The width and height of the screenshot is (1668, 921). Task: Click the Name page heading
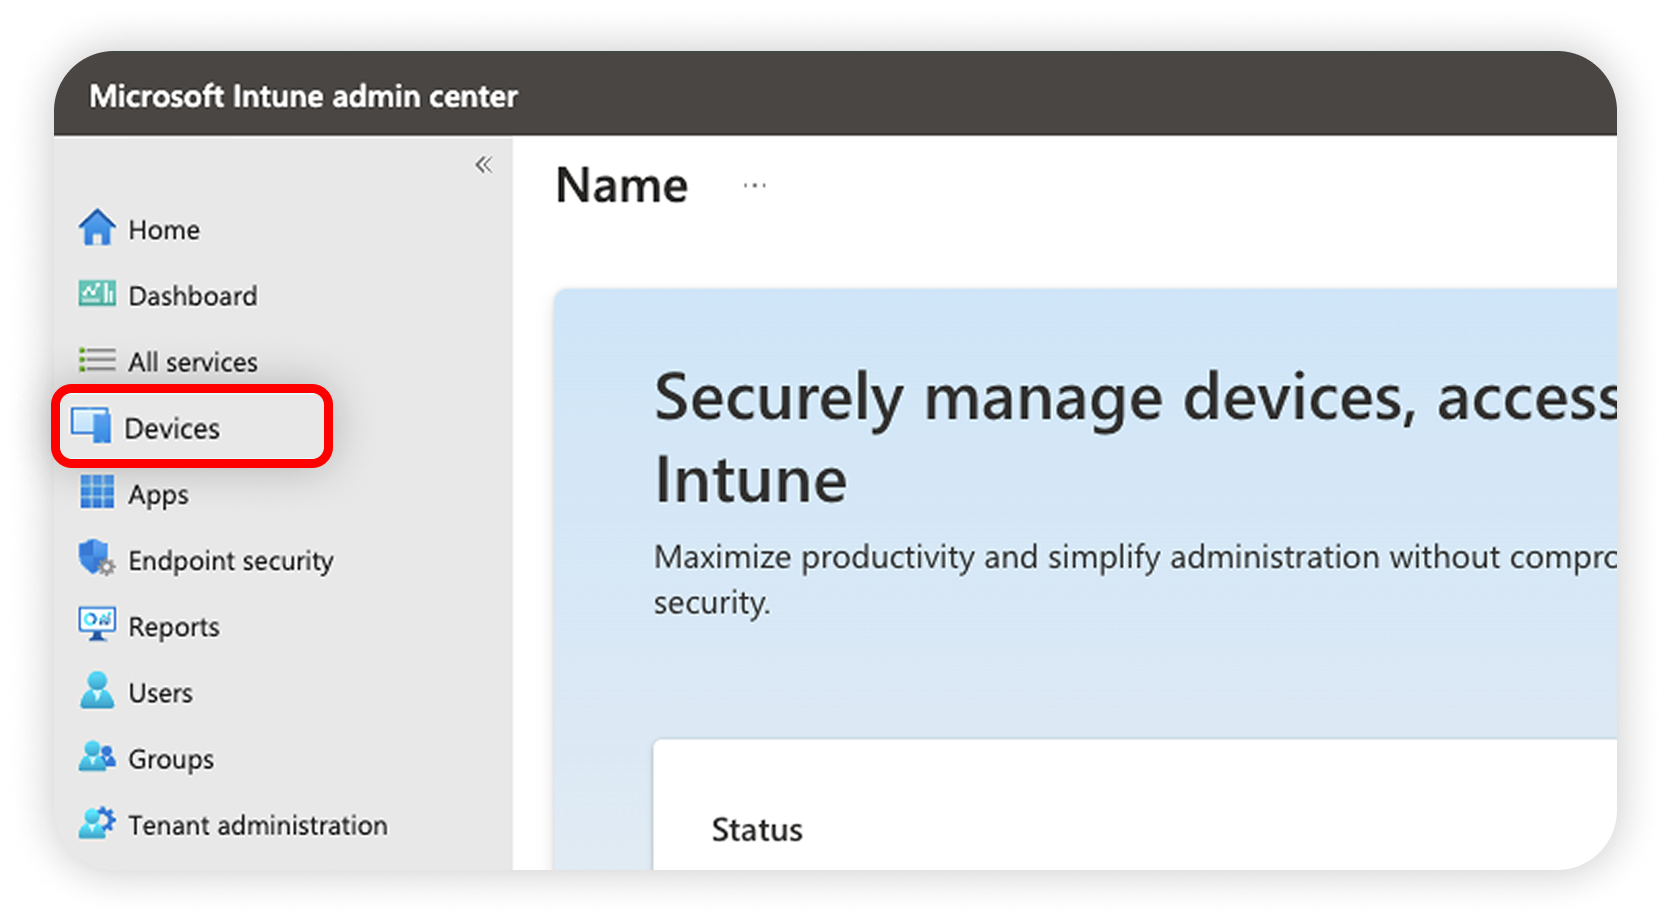[622, 185]
